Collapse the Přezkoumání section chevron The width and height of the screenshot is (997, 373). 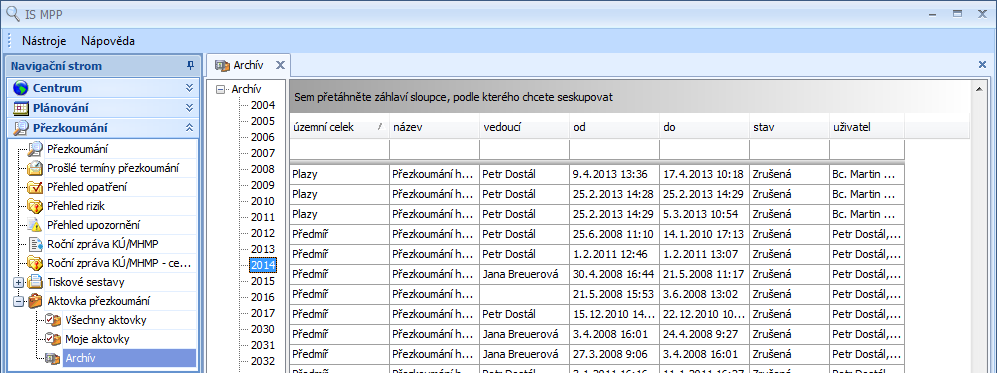pyautogui.click(x=189, y=128)
